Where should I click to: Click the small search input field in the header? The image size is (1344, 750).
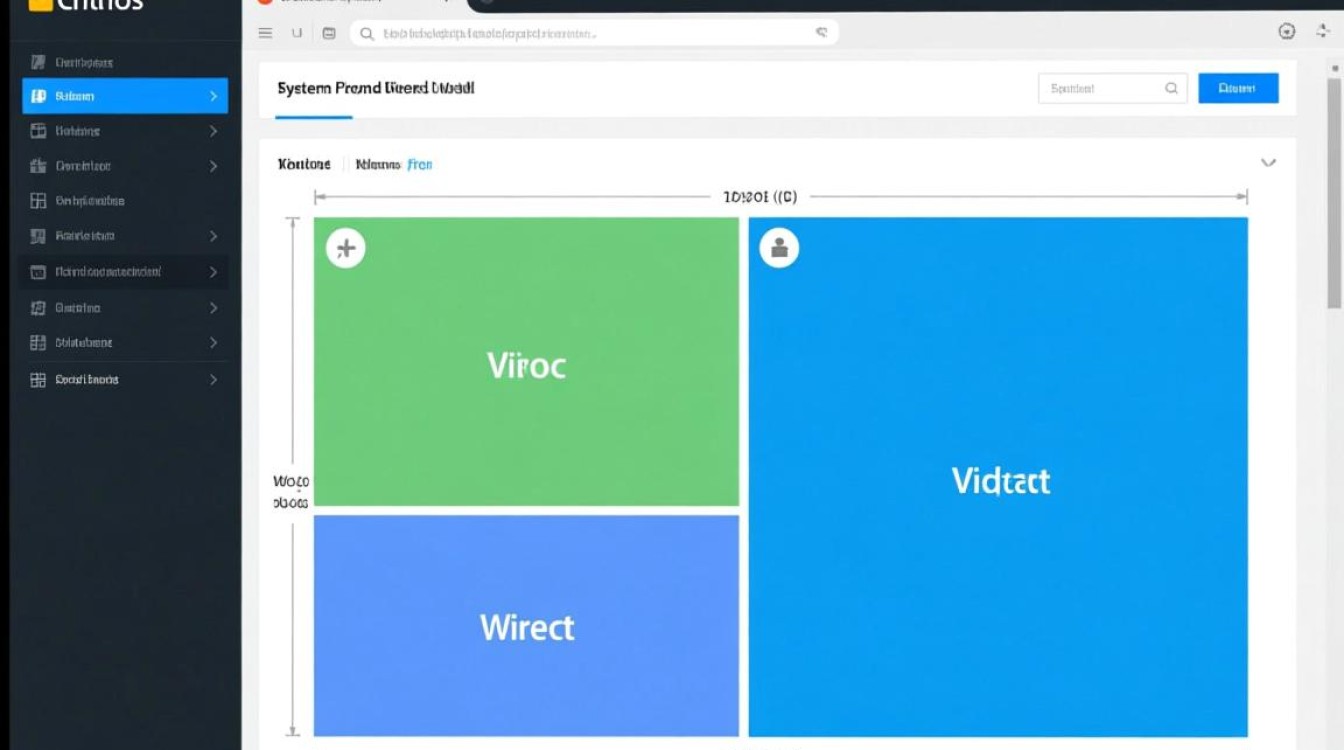tap(1100, 88)
